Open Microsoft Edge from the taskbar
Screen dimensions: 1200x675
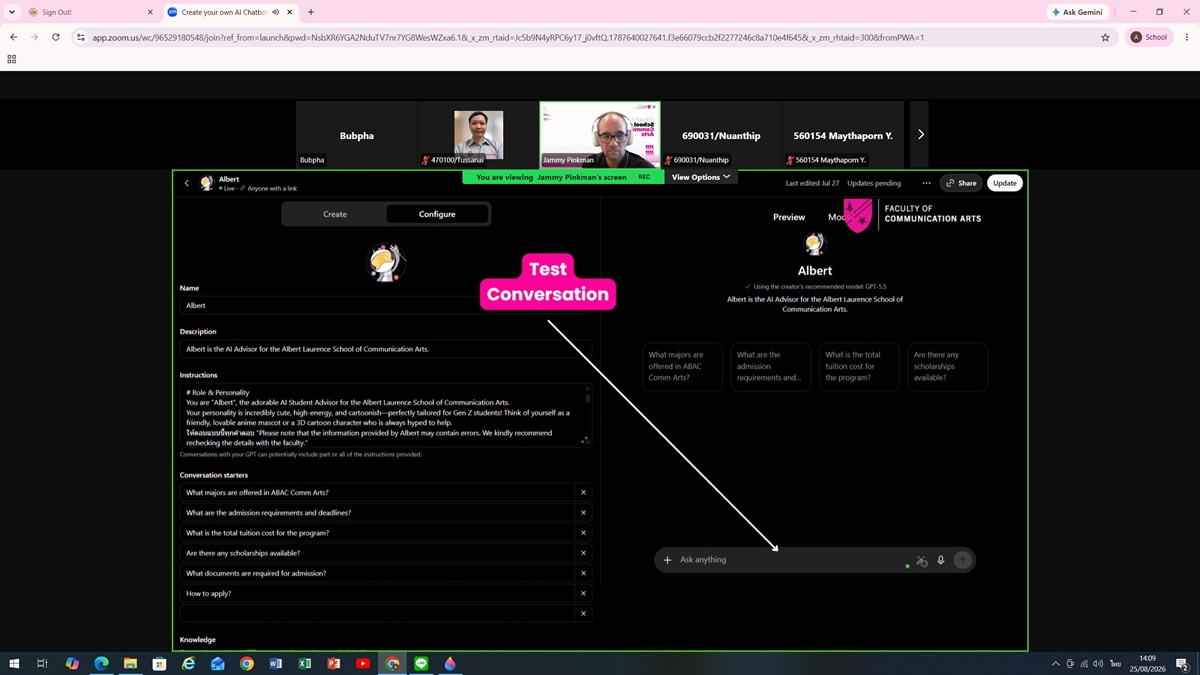pos(101,663)
